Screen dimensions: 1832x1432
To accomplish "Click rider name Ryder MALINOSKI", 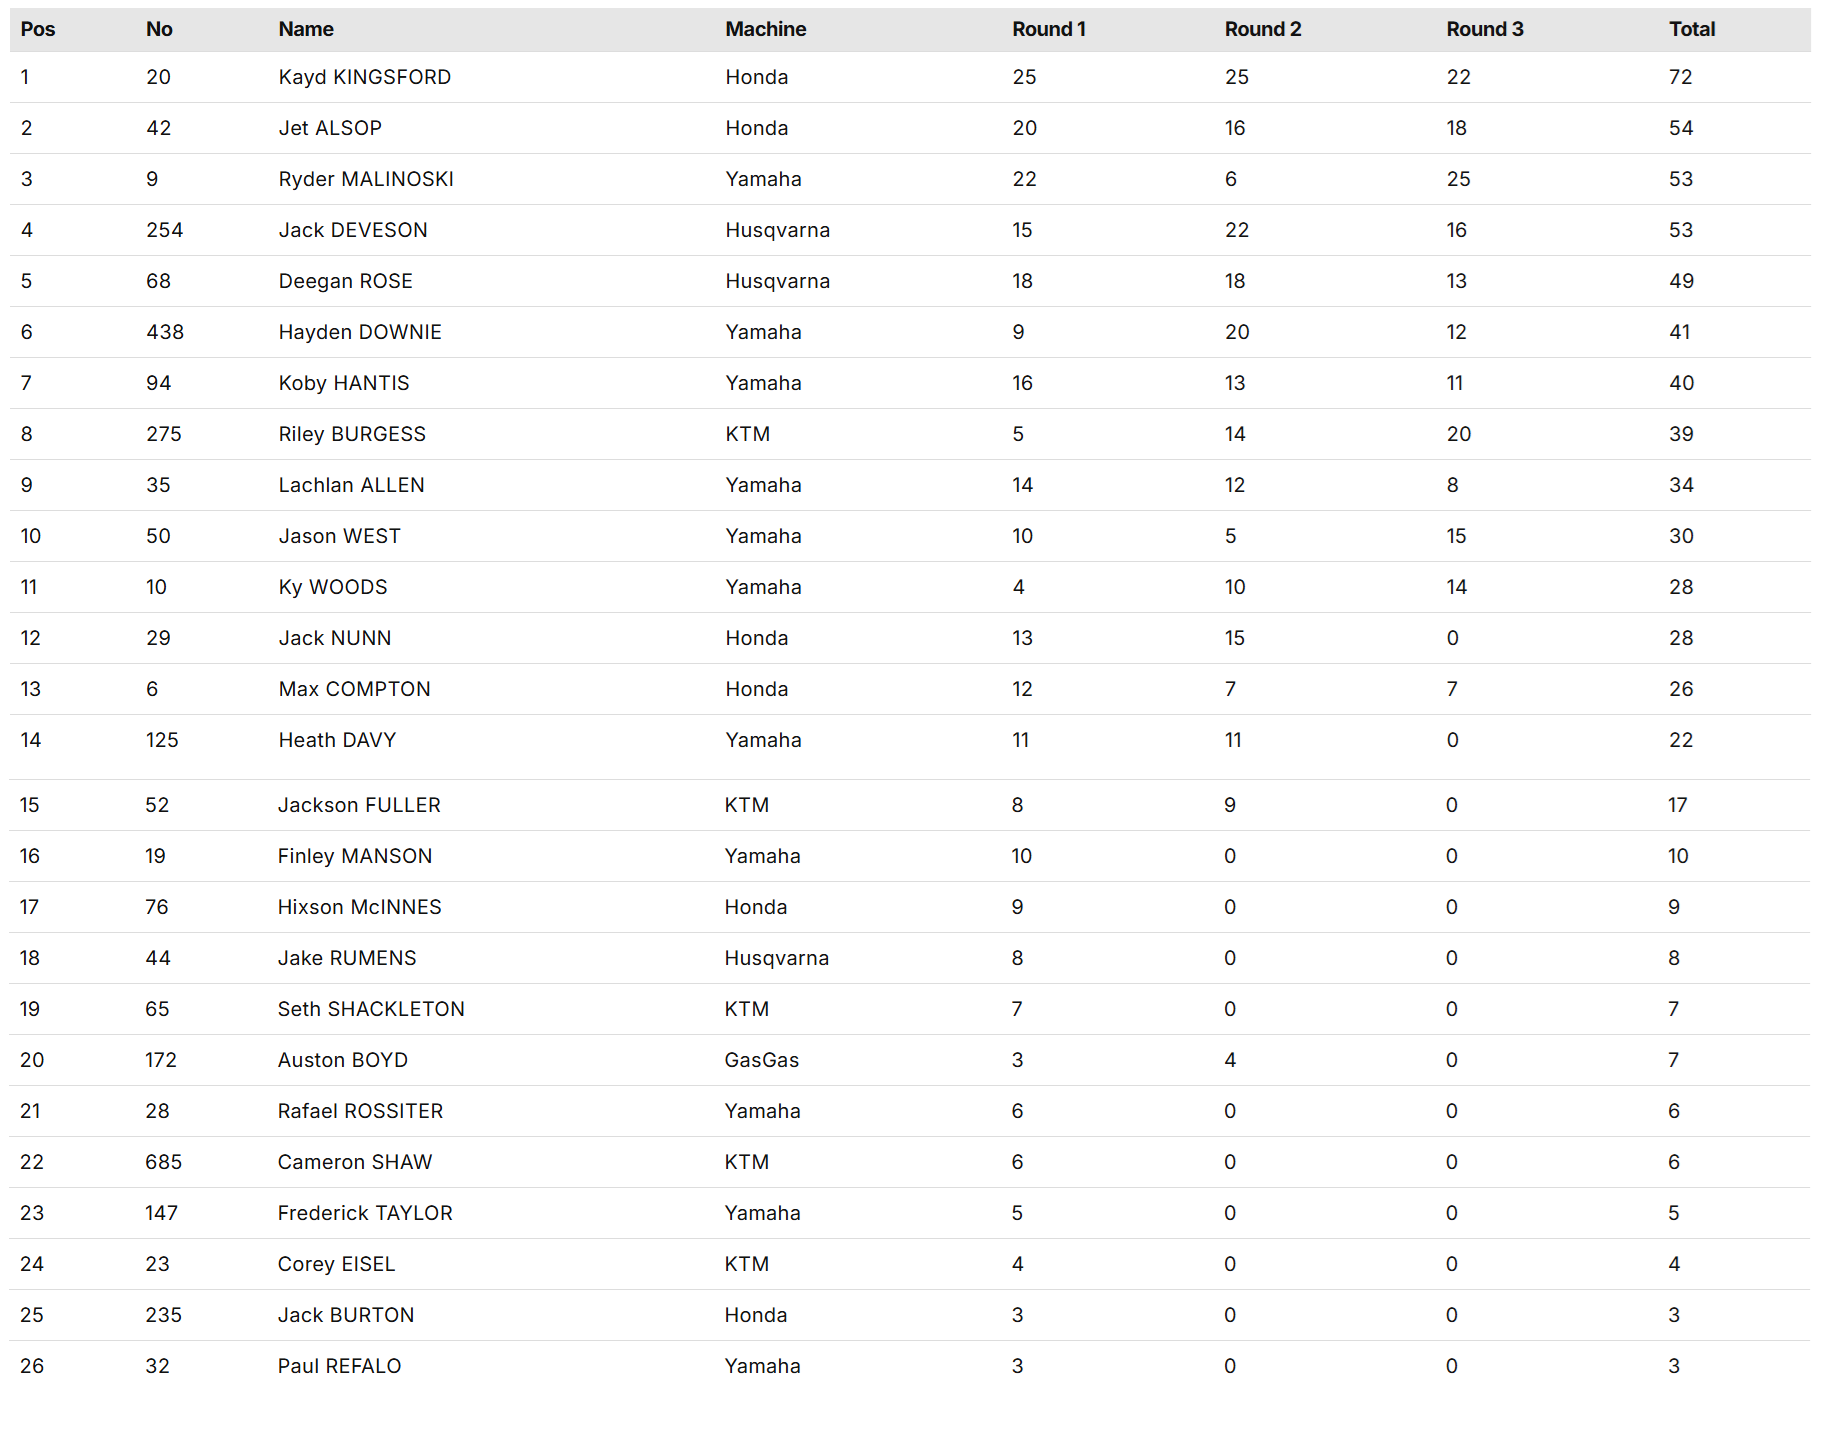I will (x=366, y=179).
